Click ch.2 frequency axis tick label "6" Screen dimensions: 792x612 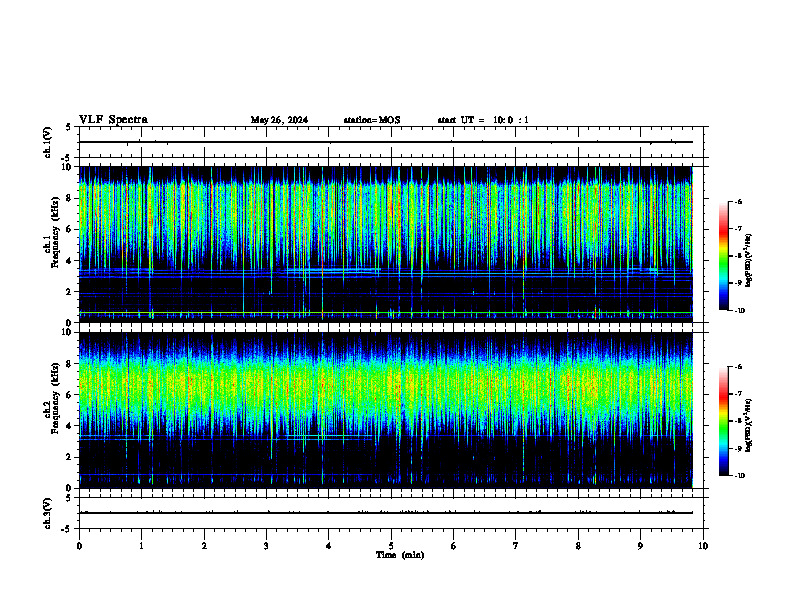[68, 395]
